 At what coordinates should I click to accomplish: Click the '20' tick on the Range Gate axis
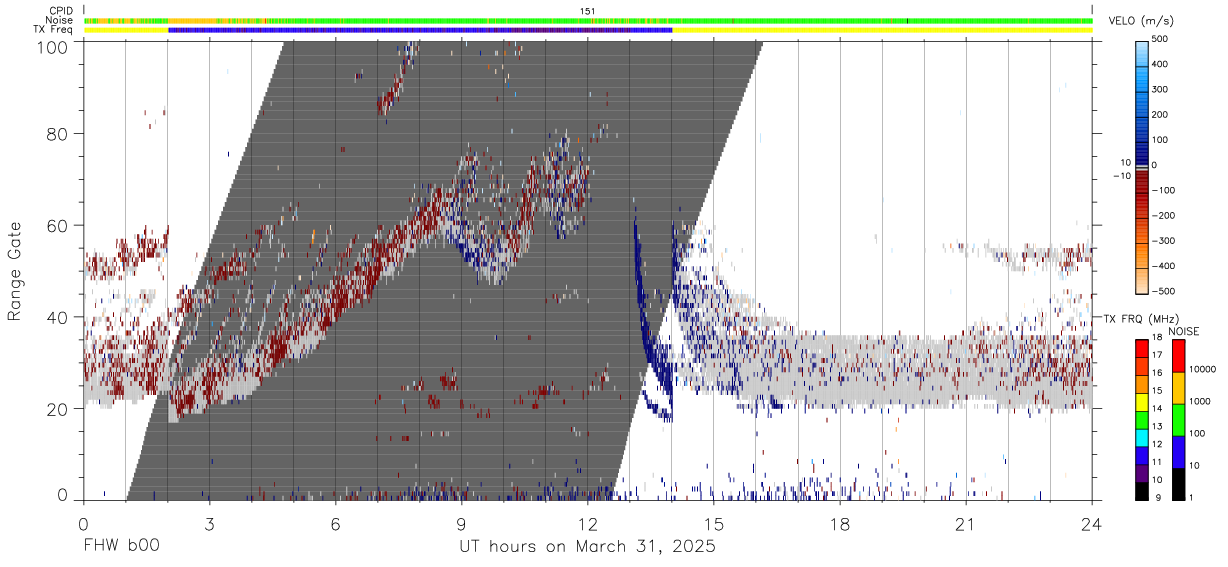(x=57, y=409)
